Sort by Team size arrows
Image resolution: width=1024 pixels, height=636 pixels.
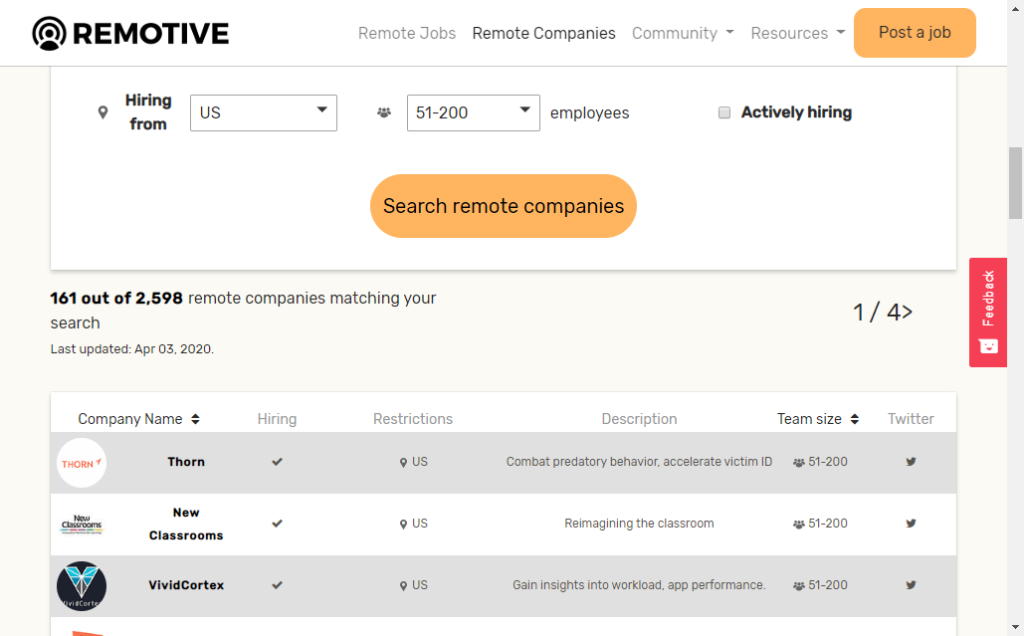point(855,419)
